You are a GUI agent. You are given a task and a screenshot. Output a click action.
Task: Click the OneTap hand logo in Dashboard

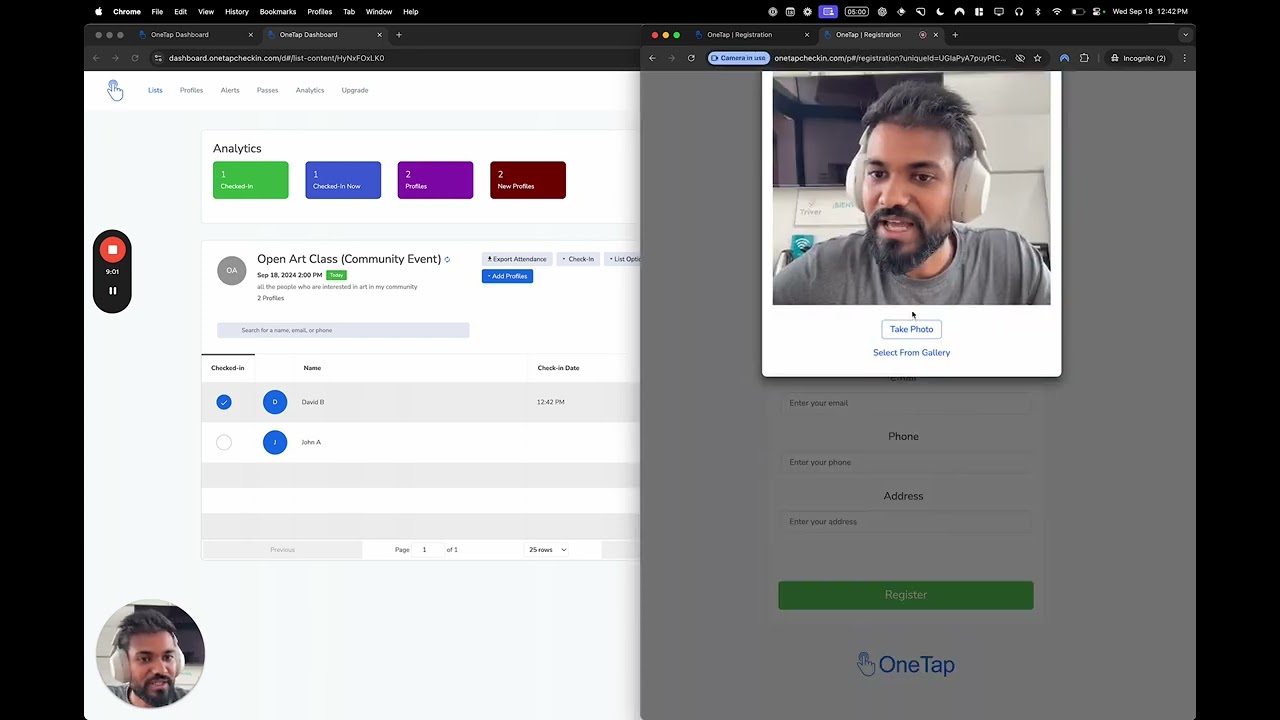click(x=115, y=91)
